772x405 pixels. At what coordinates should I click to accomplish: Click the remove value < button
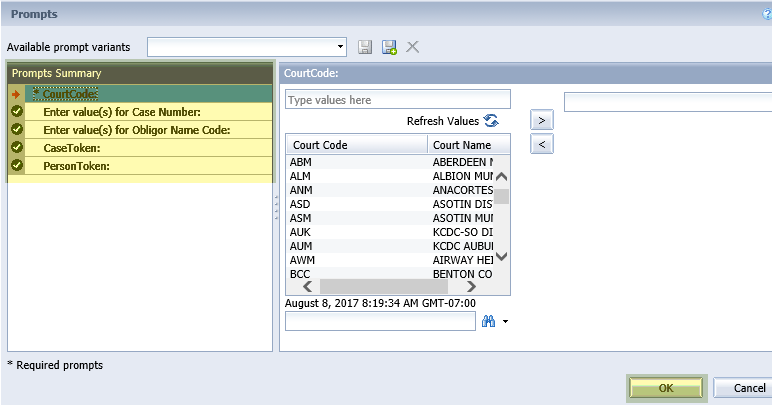542,144
